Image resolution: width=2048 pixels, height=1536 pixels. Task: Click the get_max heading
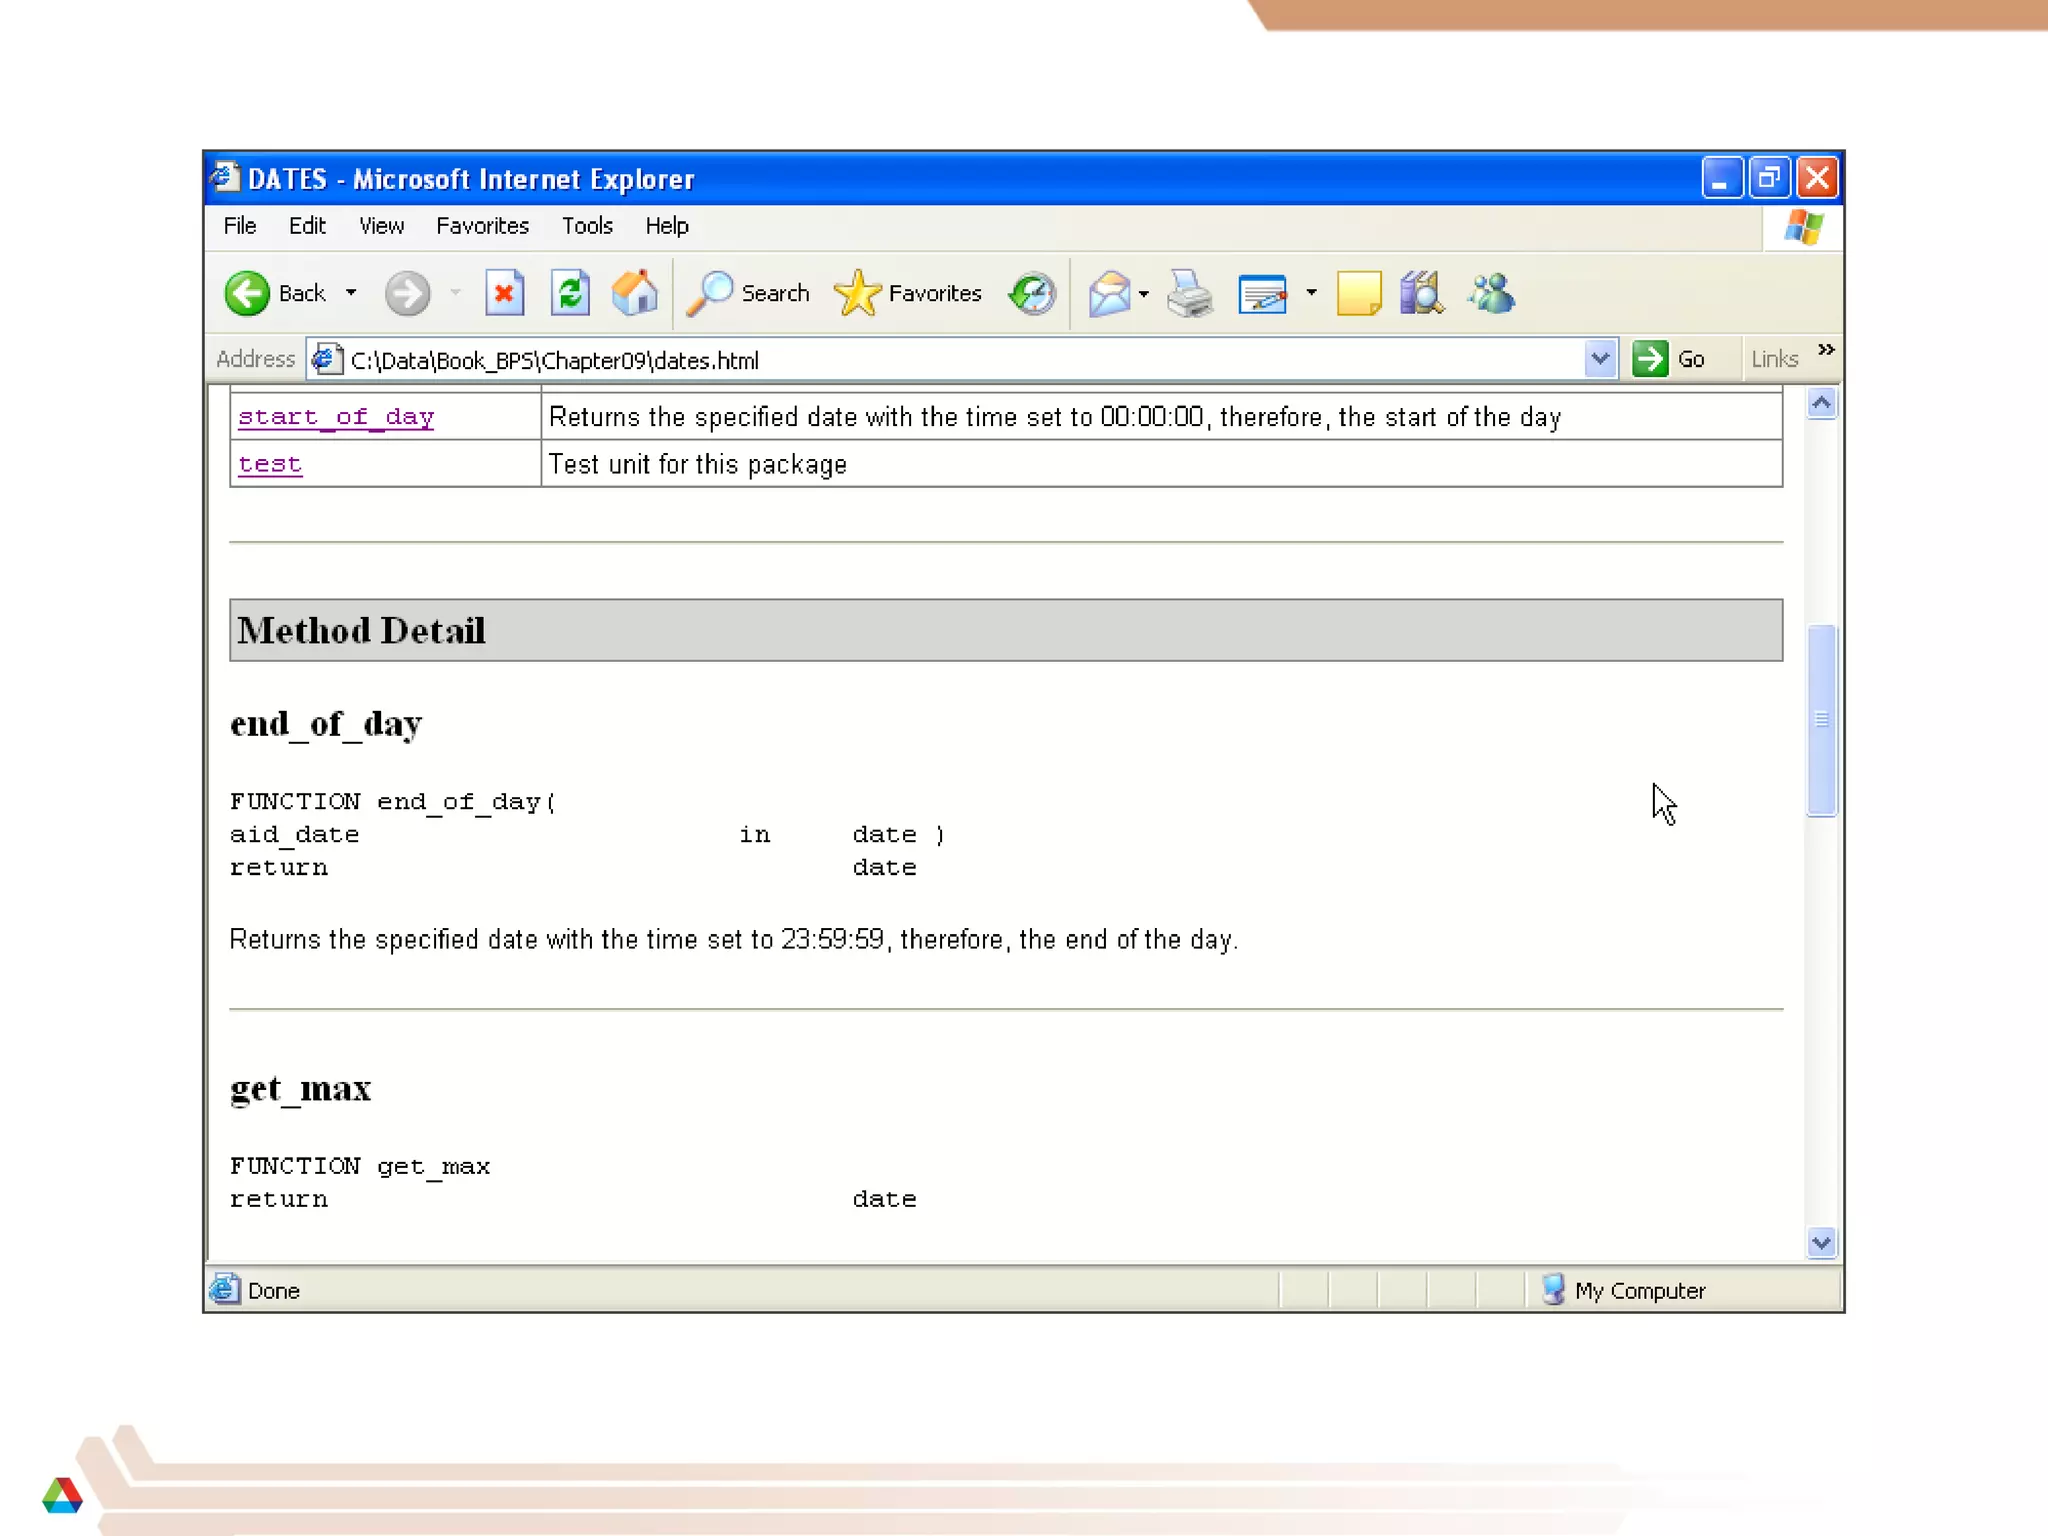tap(300, 1088)
